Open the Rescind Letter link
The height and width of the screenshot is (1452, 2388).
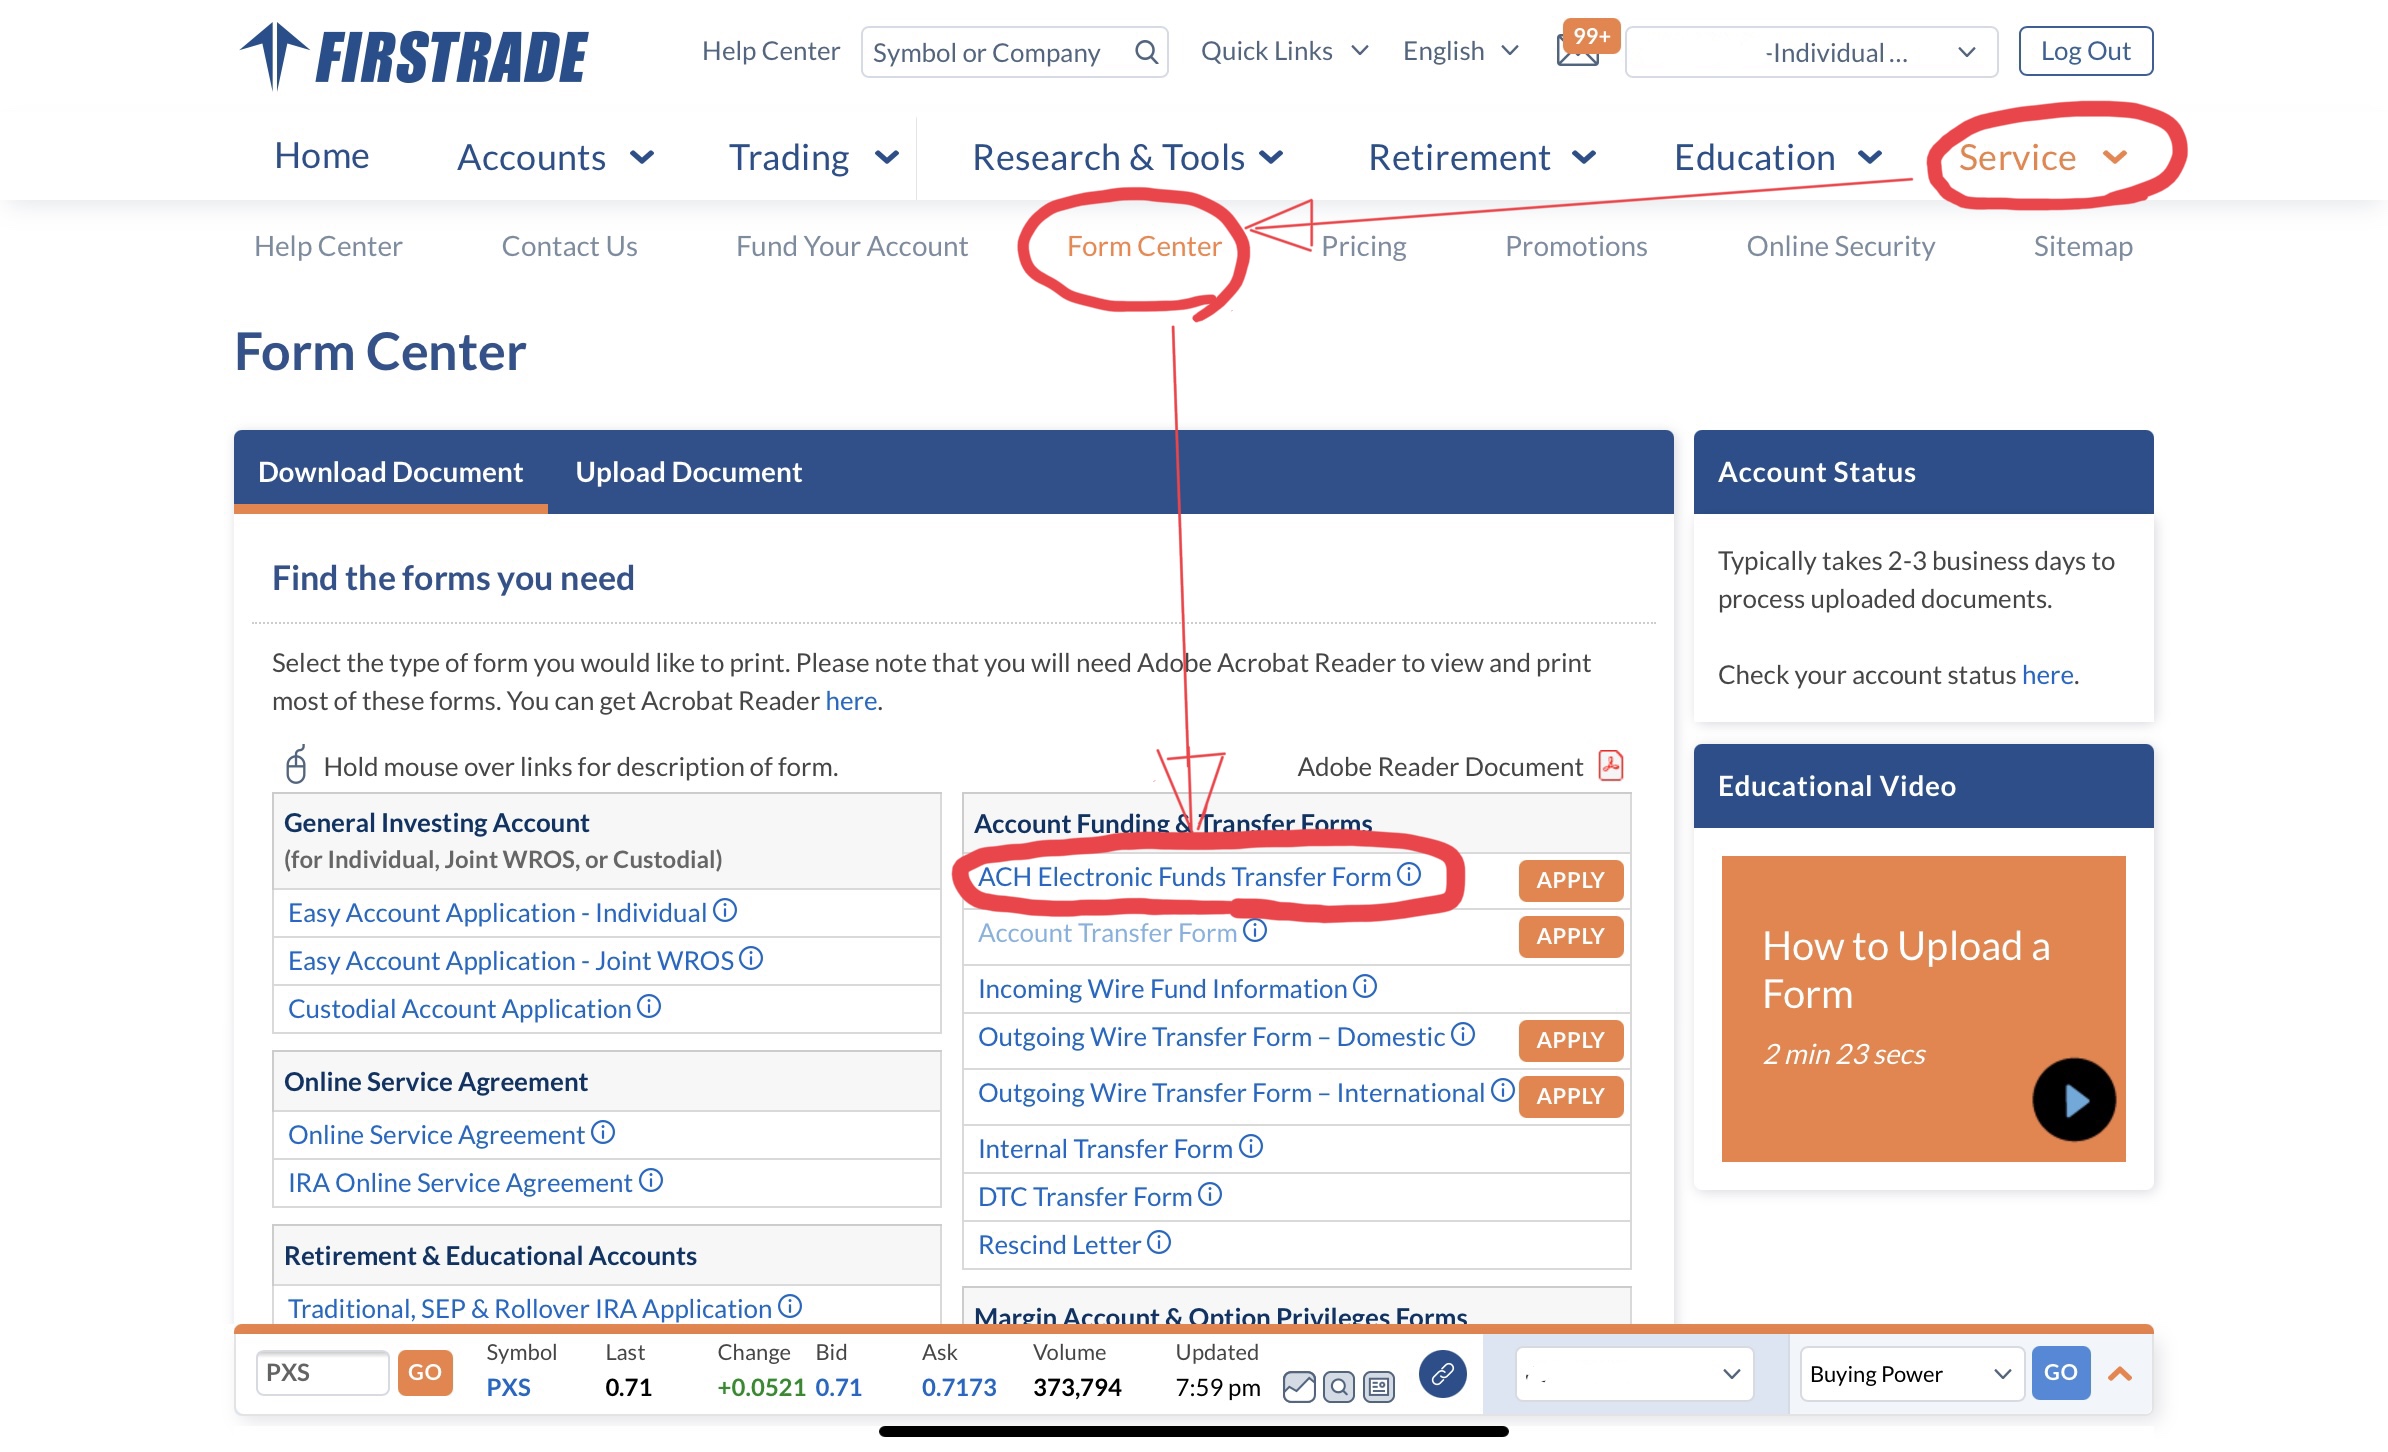(x=1059, y=1244)
